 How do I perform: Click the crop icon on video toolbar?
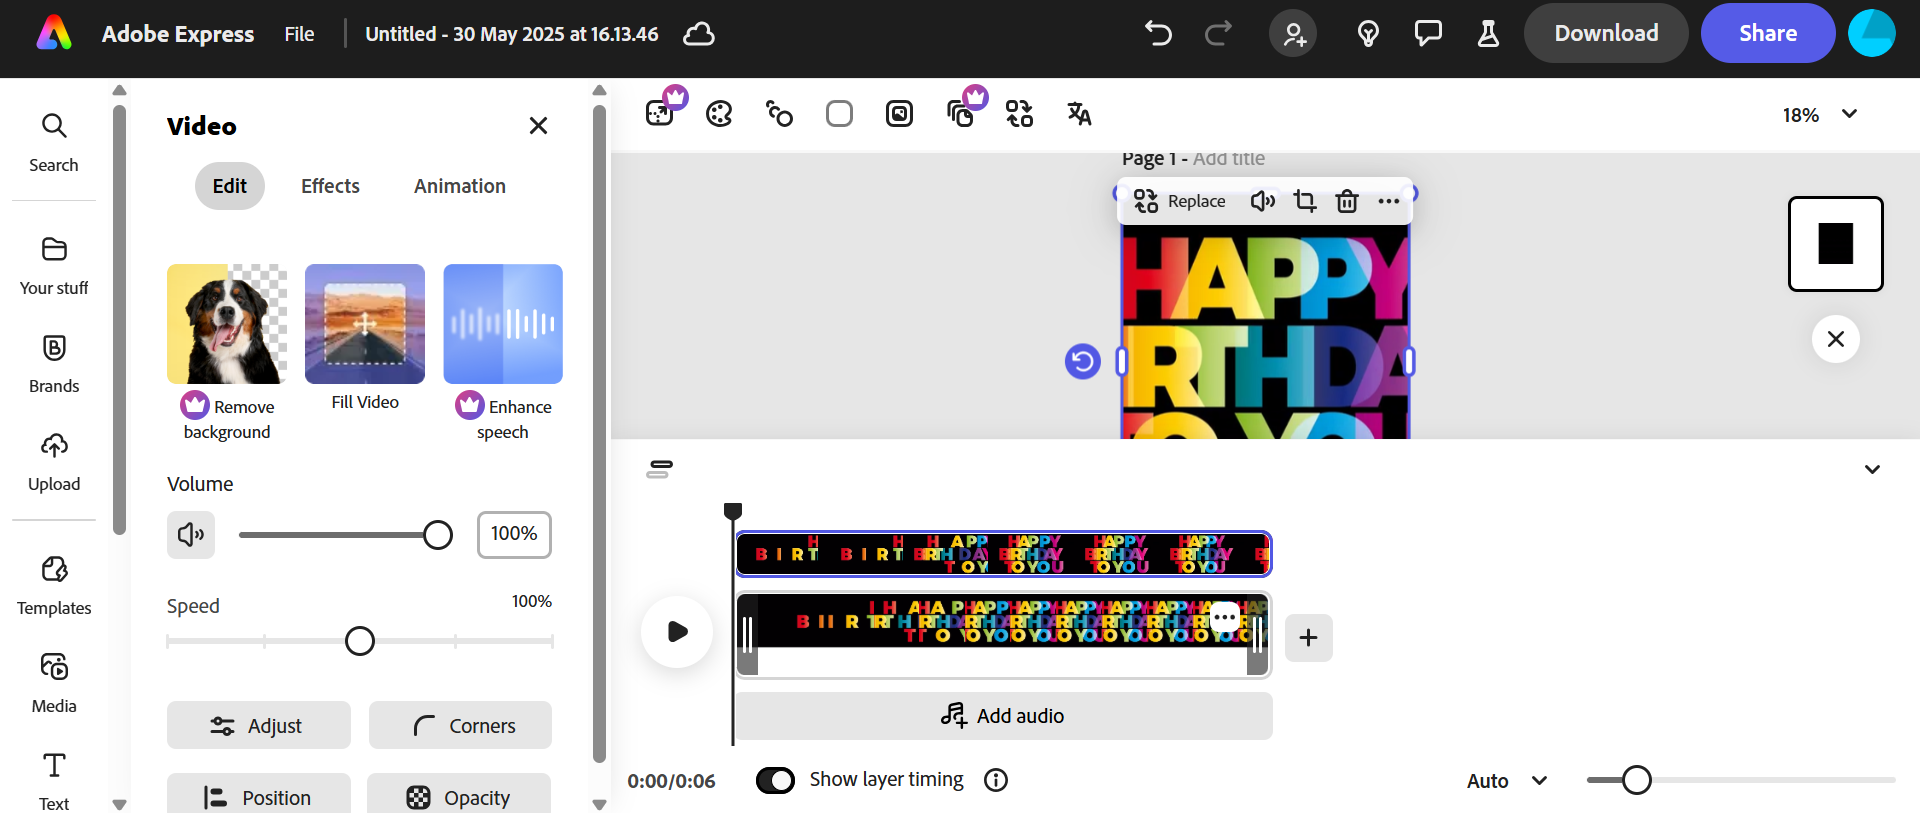point(1305,201)
